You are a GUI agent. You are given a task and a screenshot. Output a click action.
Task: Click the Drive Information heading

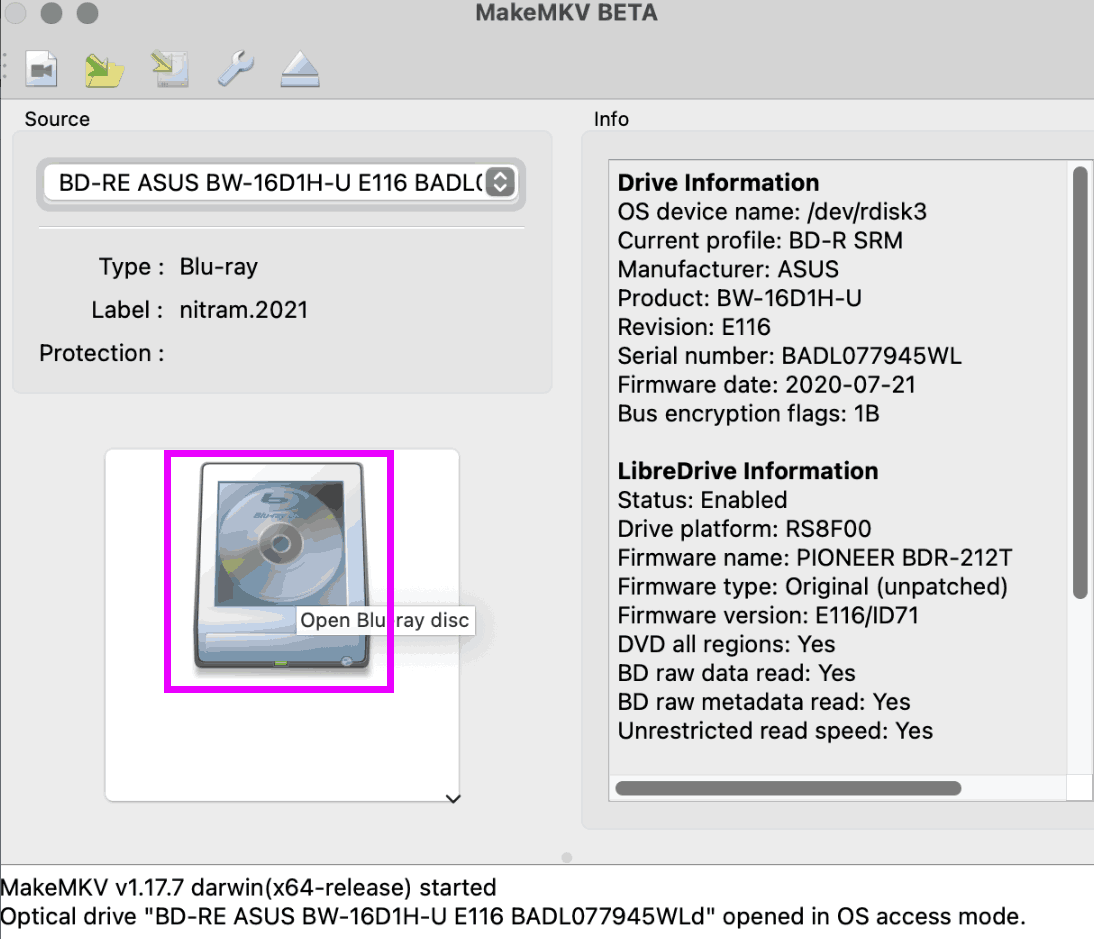point(718,183)
